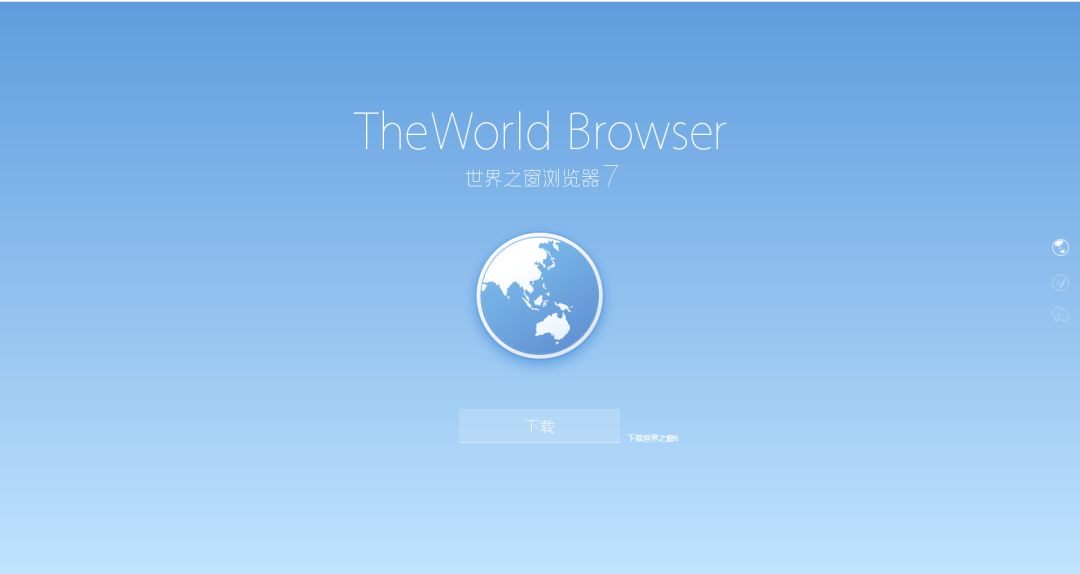
Task: Click the word "Browser" in the heading
Action: tap(646, 132)
